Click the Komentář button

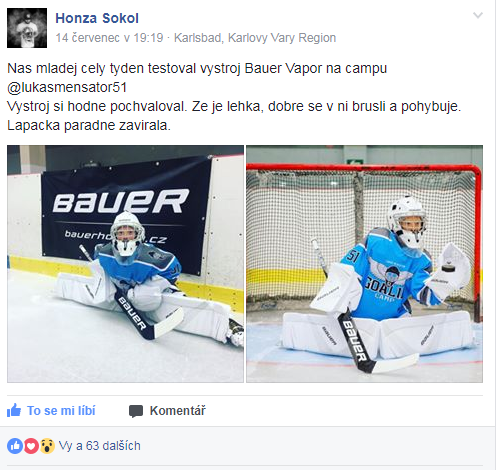167,411
